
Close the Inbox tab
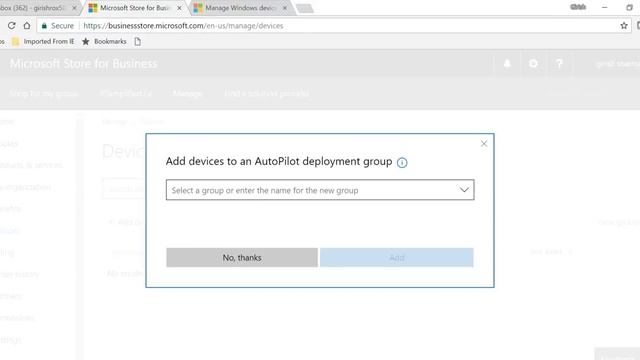[74, 8]
